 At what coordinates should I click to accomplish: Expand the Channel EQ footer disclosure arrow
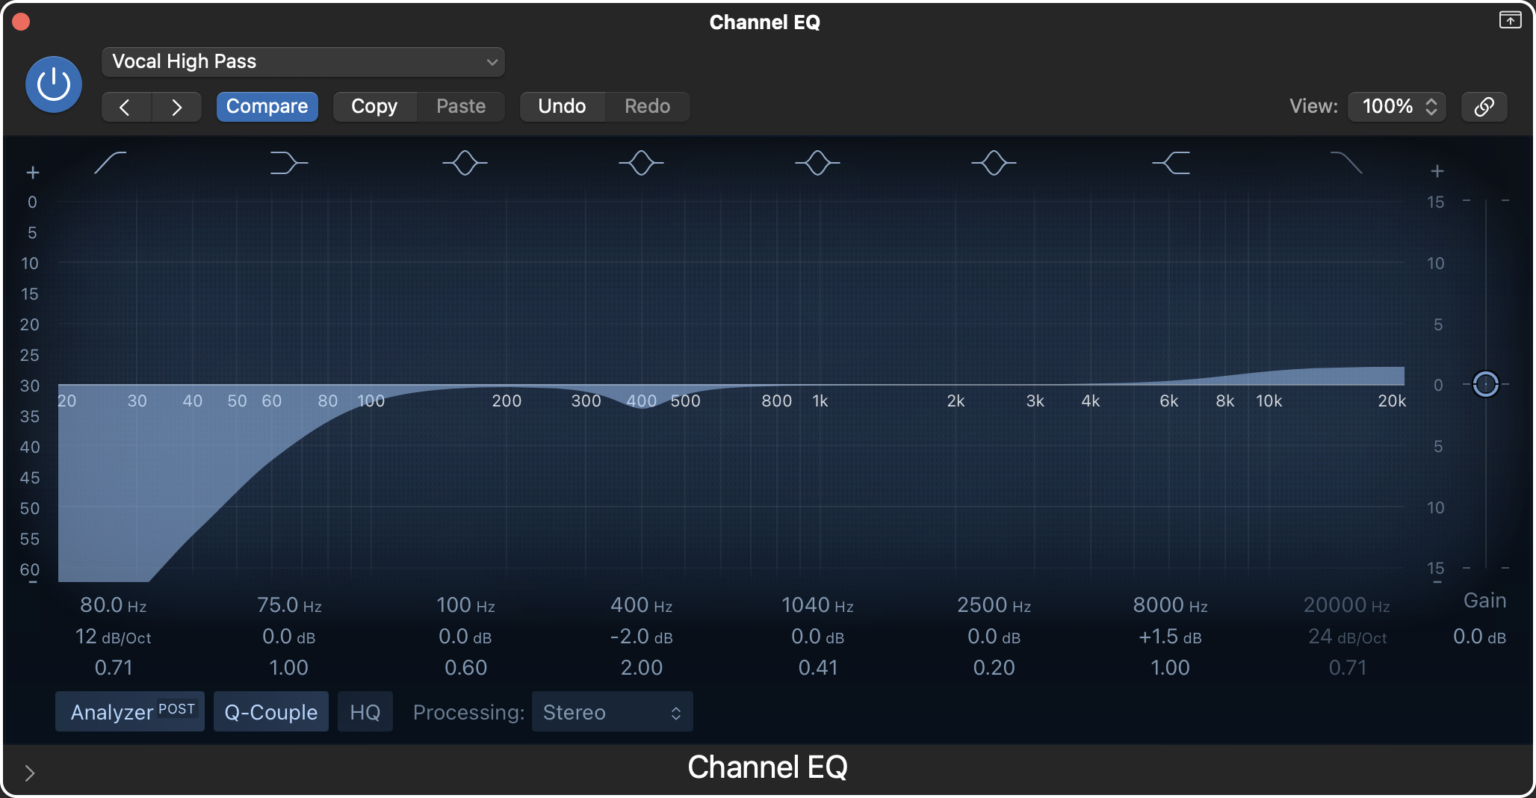[x=29, y=772]
